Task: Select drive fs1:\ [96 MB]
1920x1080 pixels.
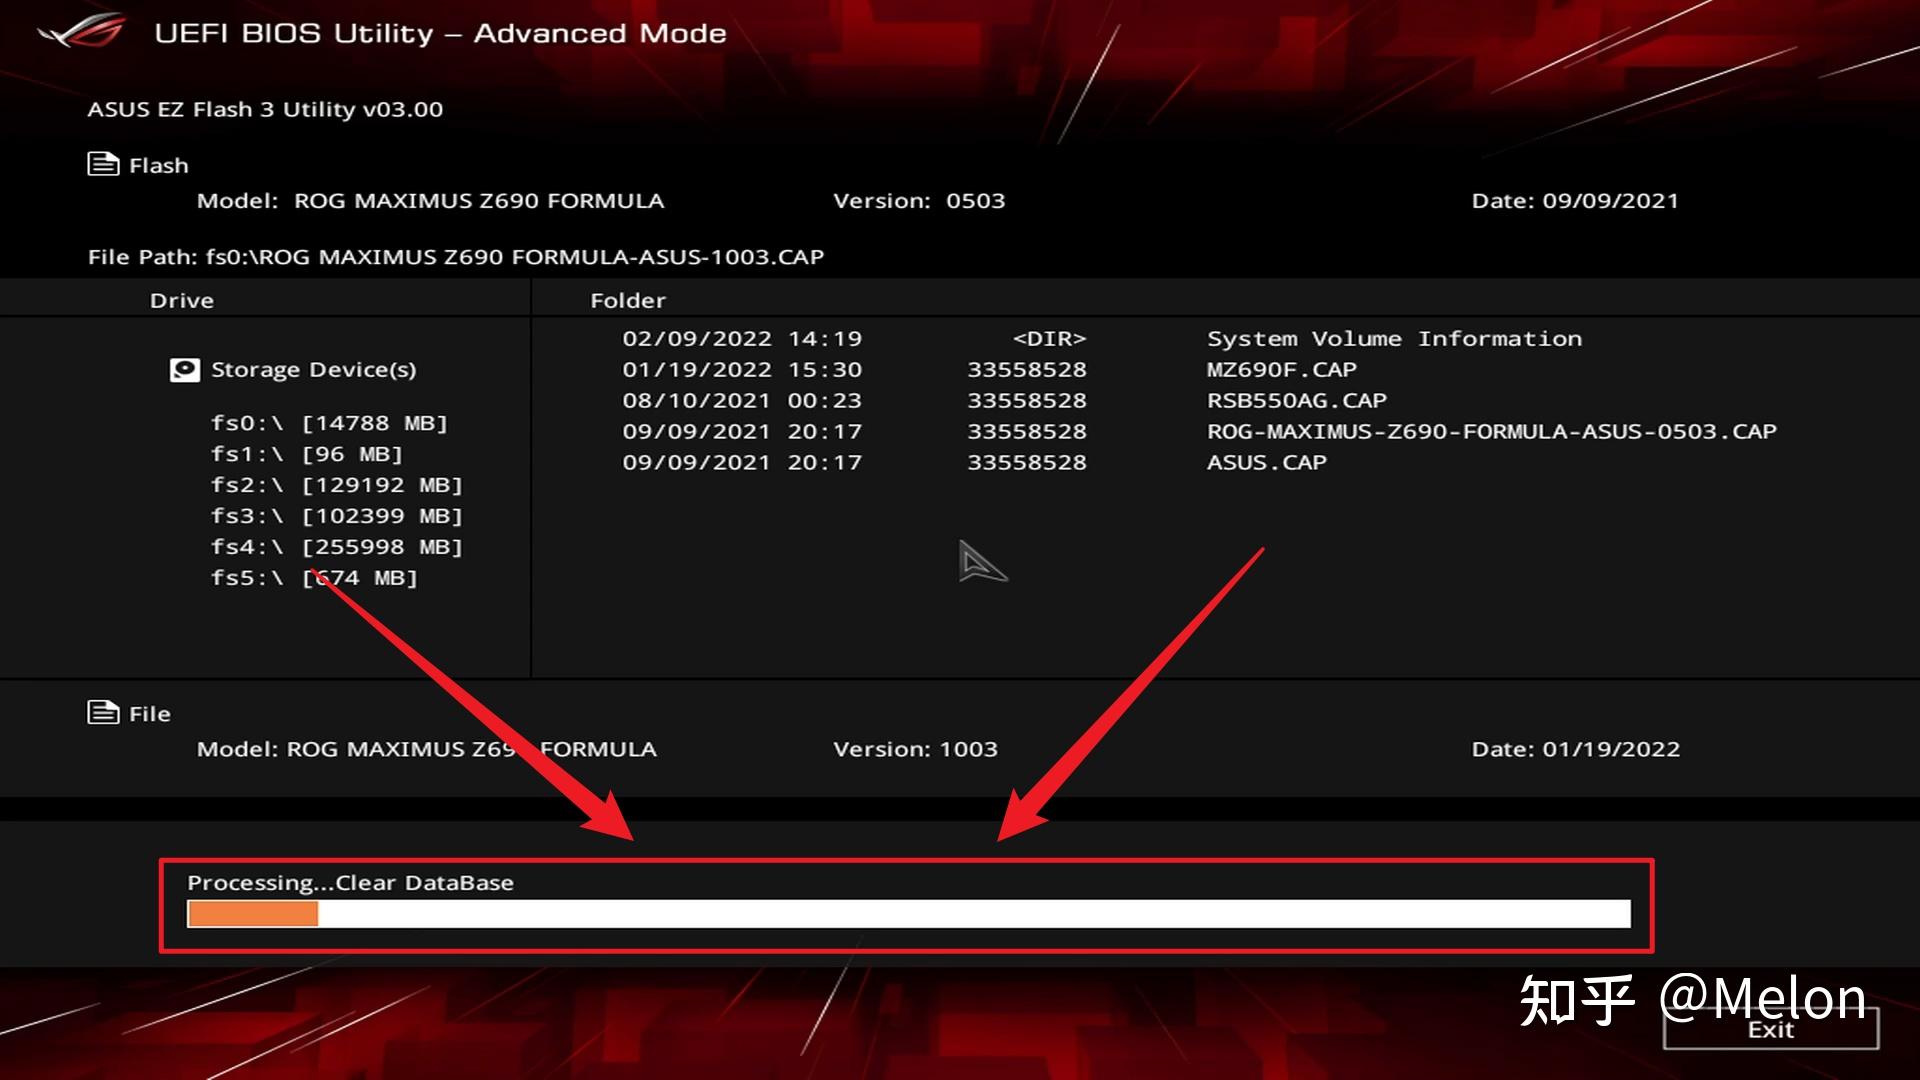Action: pos(307,454)
